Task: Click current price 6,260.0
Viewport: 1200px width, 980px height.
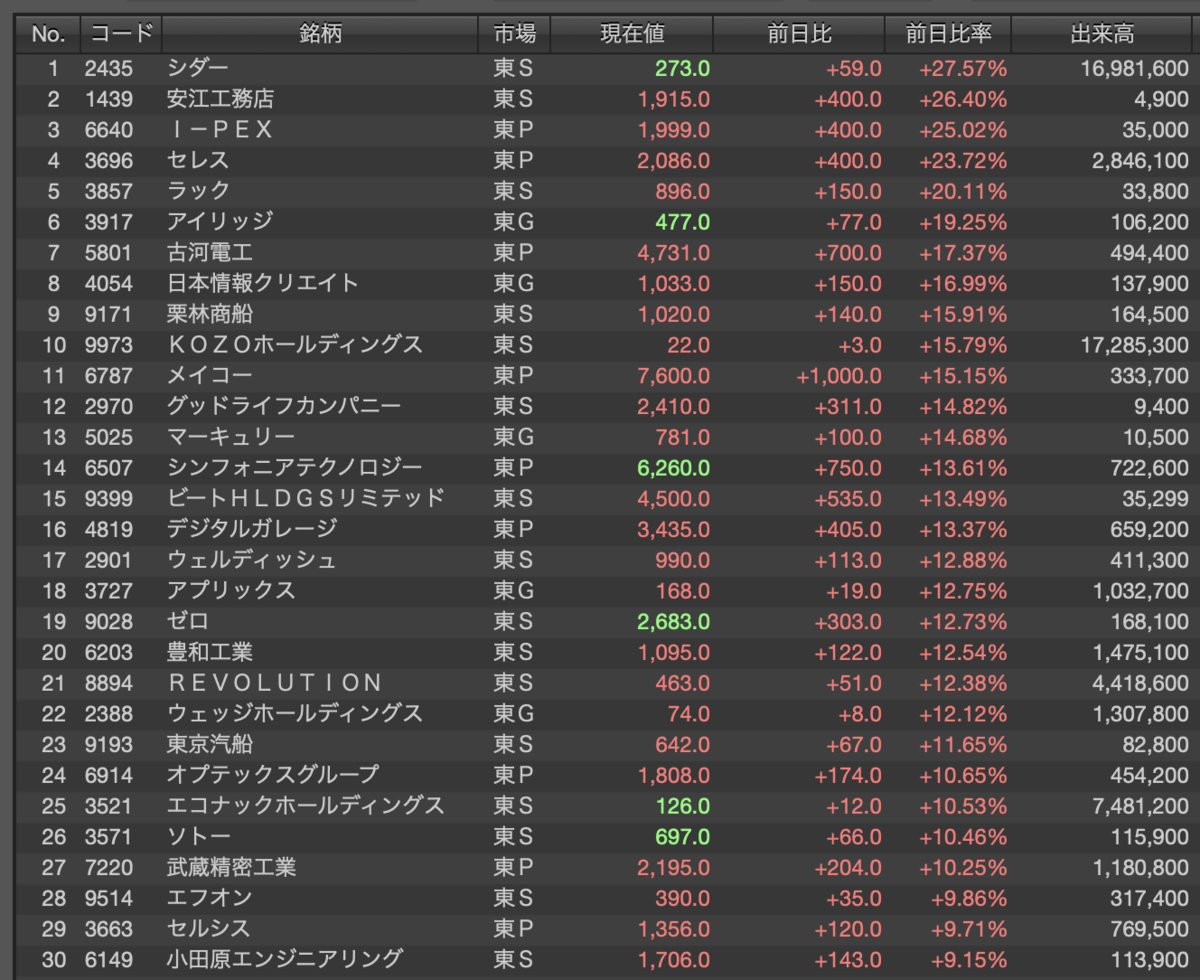Action: tap(673, 468)
